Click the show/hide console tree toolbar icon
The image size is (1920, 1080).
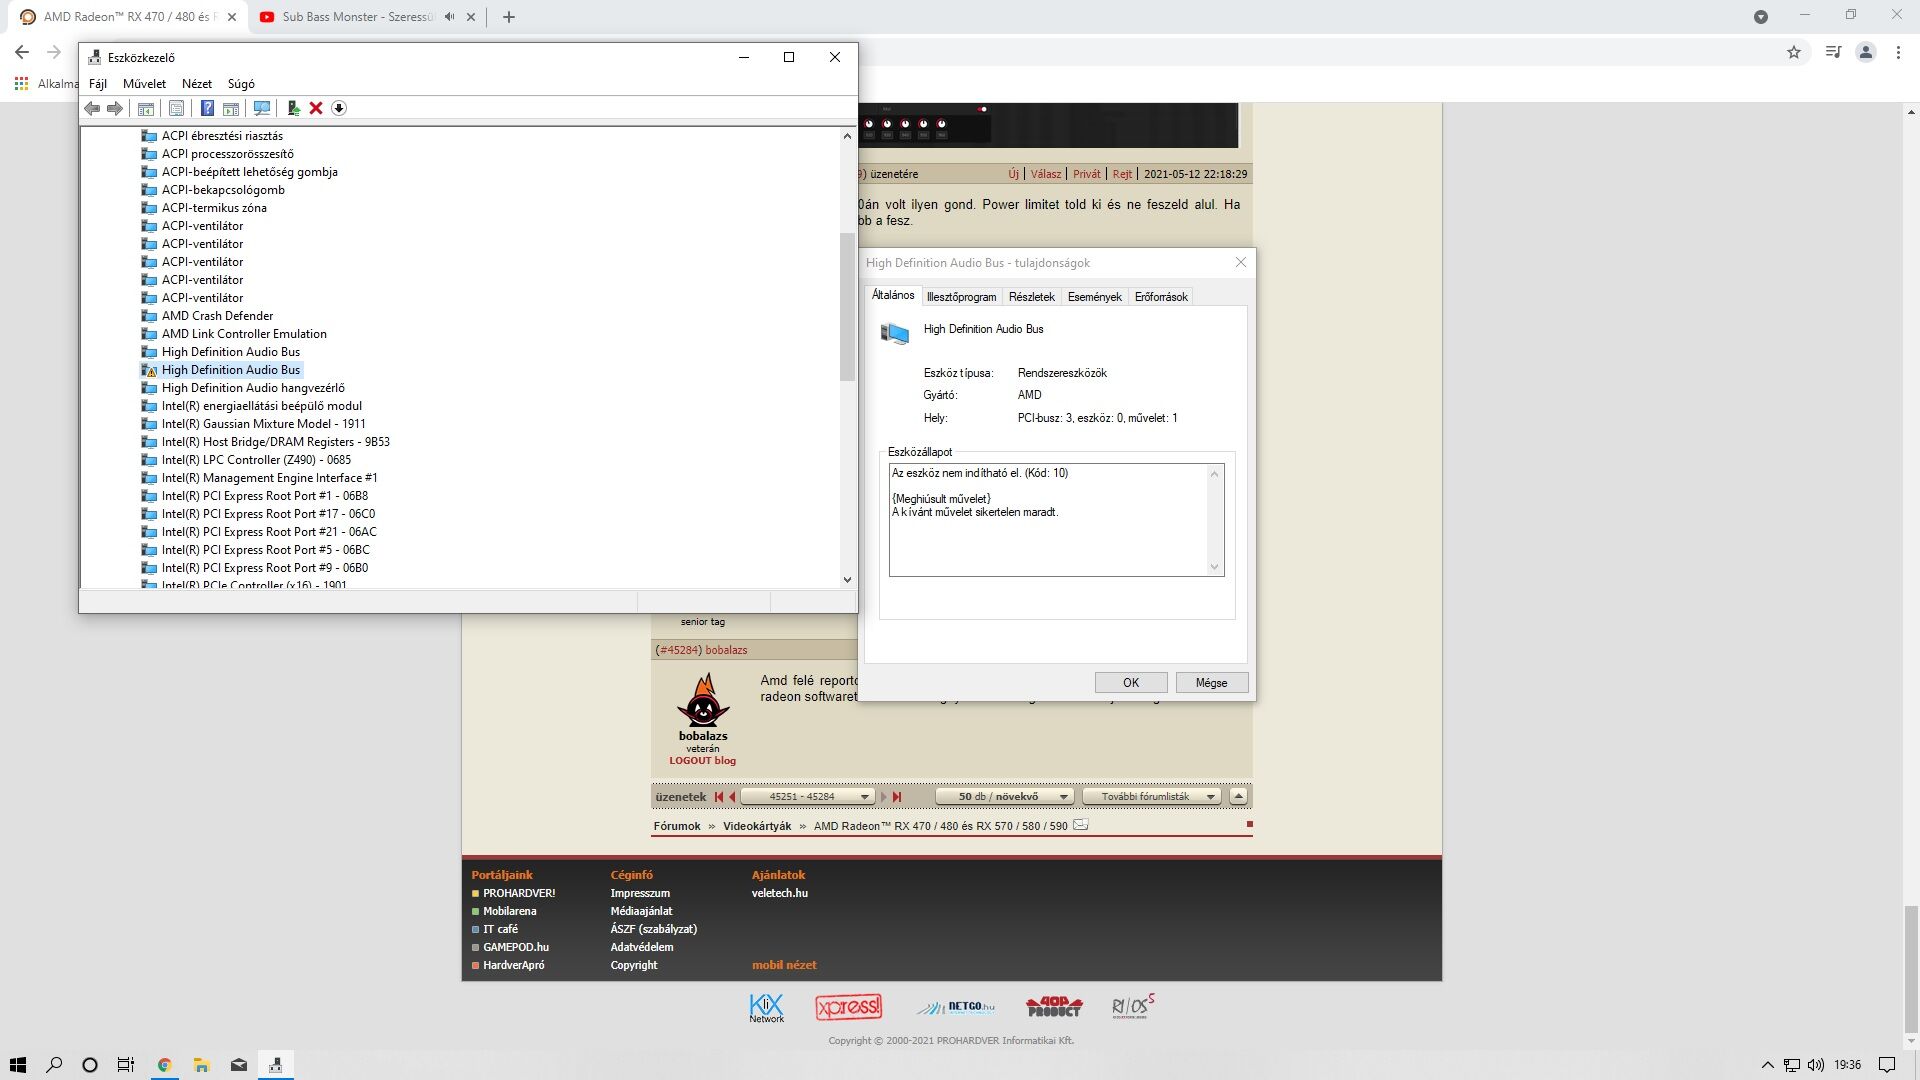click(x=145, y=108)
